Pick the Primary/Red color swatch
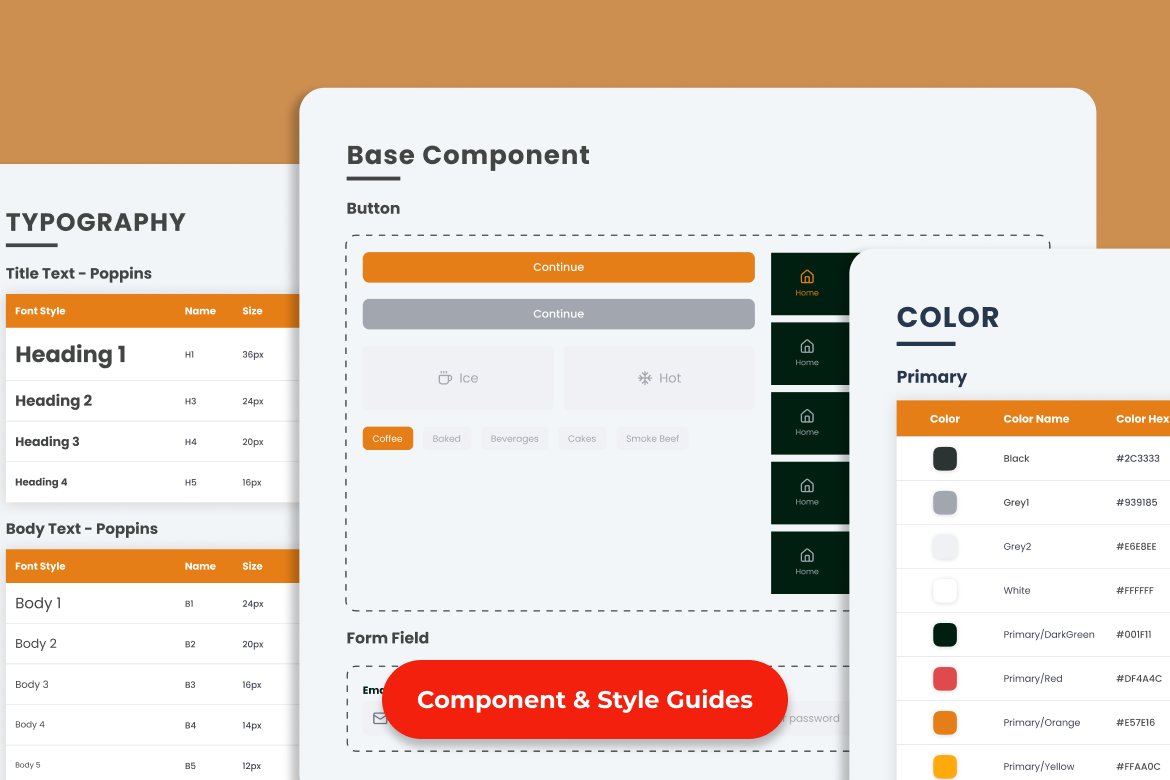 (944, 679)
